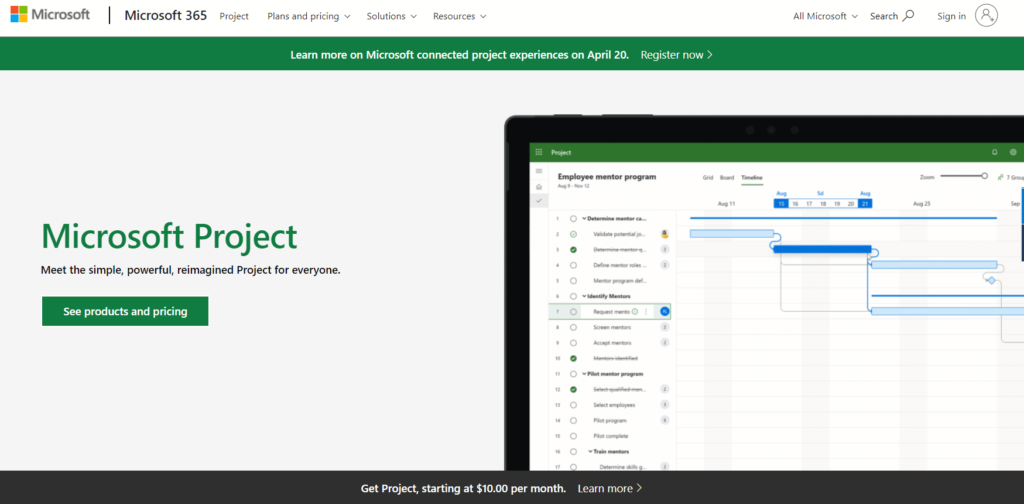Click the Search text link

(884, 16)
